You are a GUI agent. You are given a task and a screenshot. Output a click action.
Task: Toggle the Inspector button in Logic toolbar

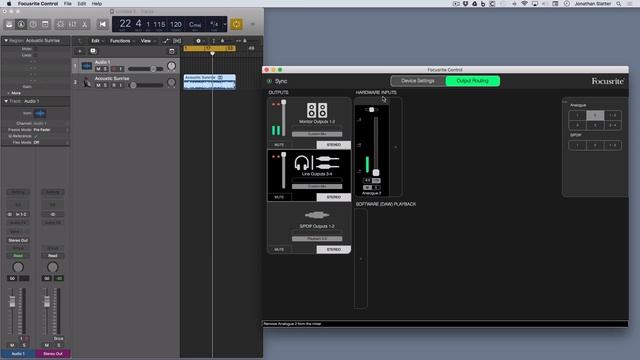(x=21, y=24)
